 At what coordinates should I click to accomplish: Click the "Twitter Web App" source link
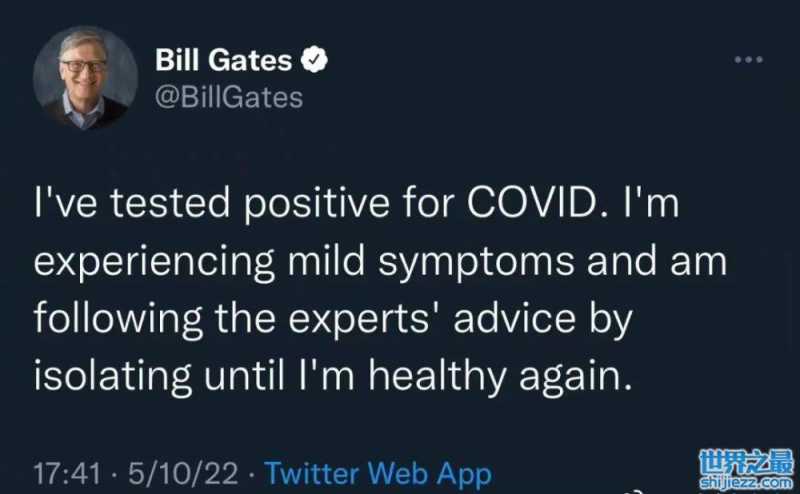pos(378,472)
